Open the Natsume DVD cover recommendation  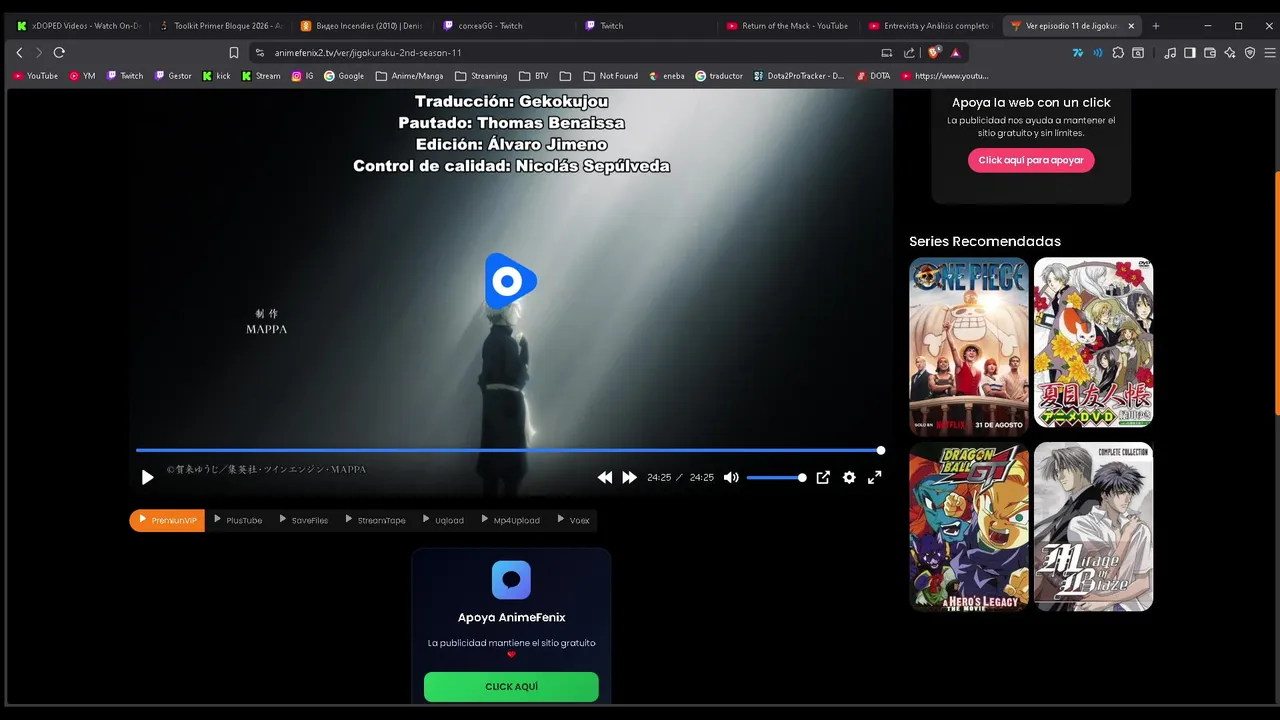point(1093,342)
